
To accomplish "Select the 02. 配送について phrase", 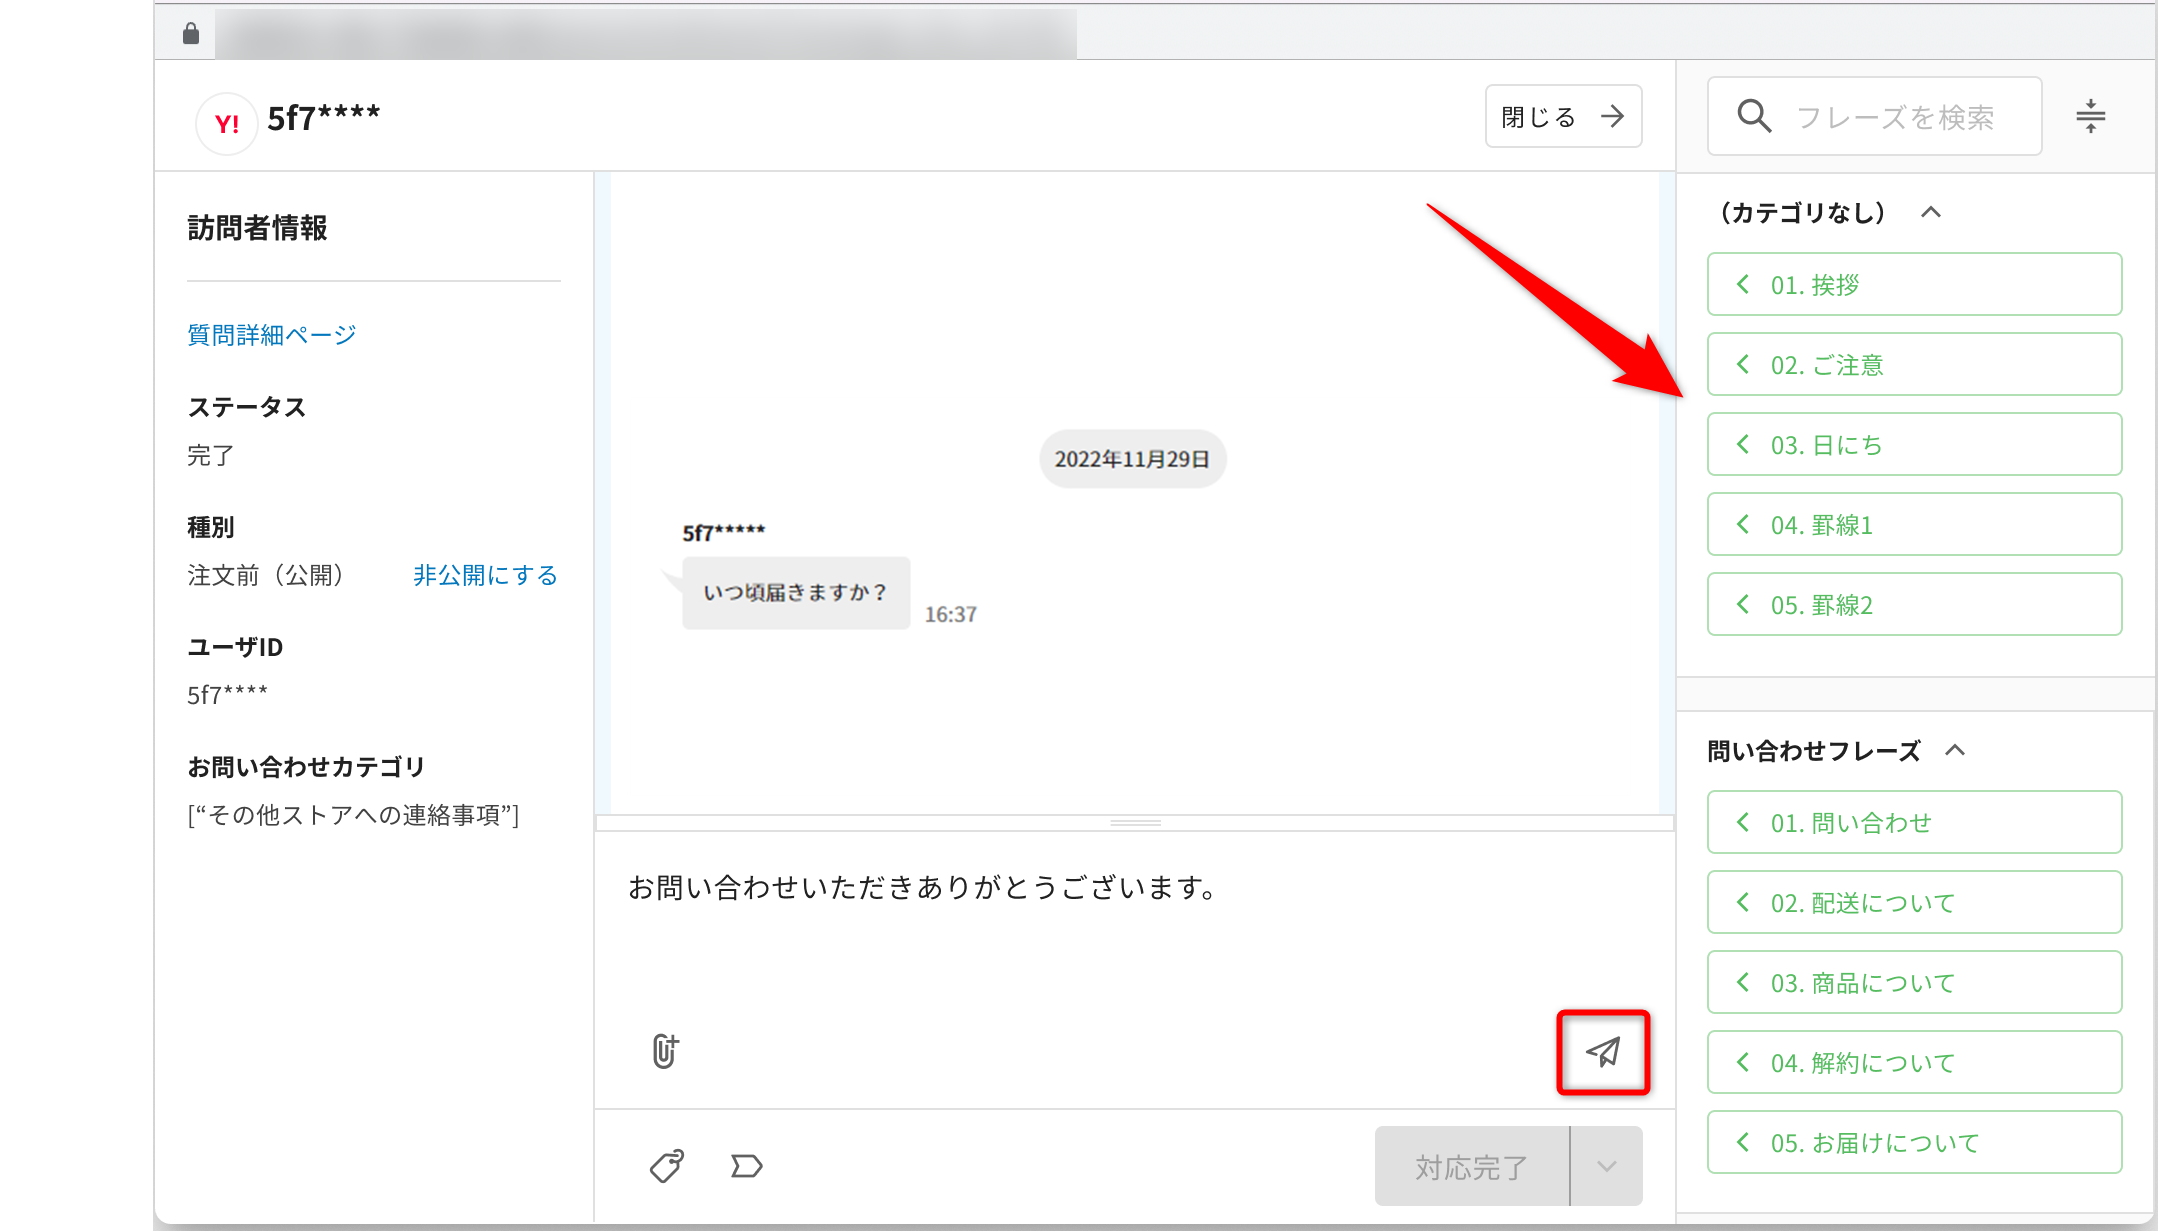I will [1914, 903].
